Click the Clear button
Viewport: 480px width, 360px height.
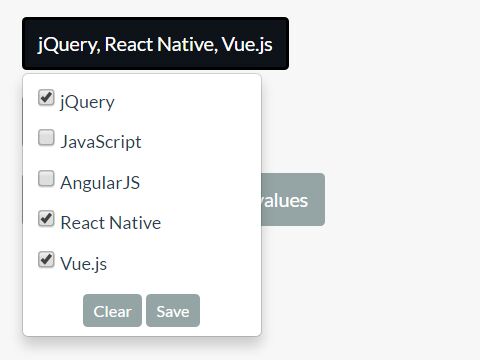[x=112, y=311]
